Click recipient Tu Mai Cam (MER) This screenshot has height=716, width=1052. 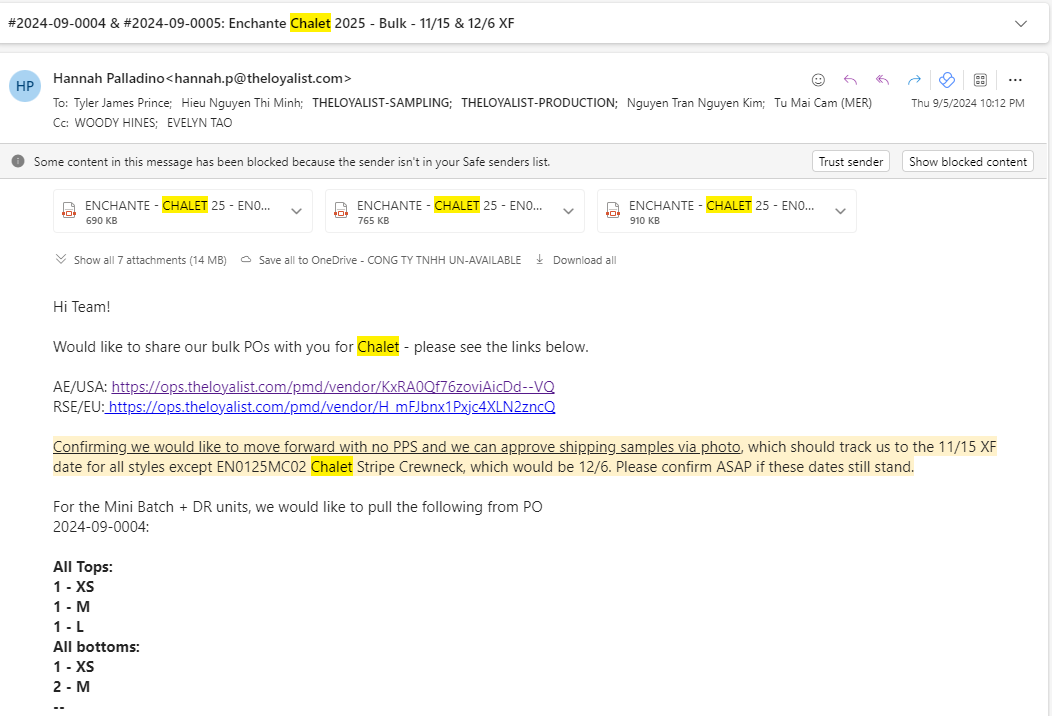823,103
